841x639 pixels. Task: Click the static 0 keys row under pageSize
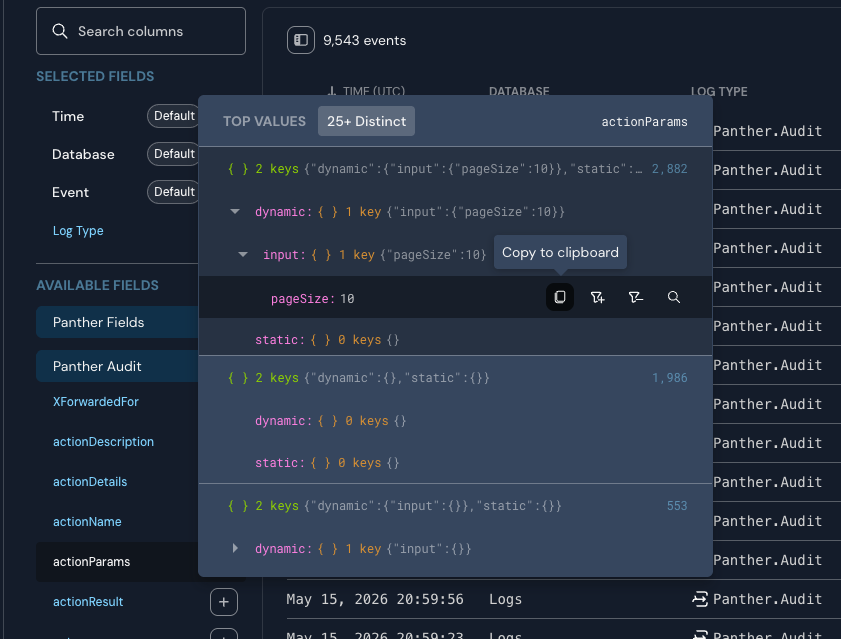[455, 340]
